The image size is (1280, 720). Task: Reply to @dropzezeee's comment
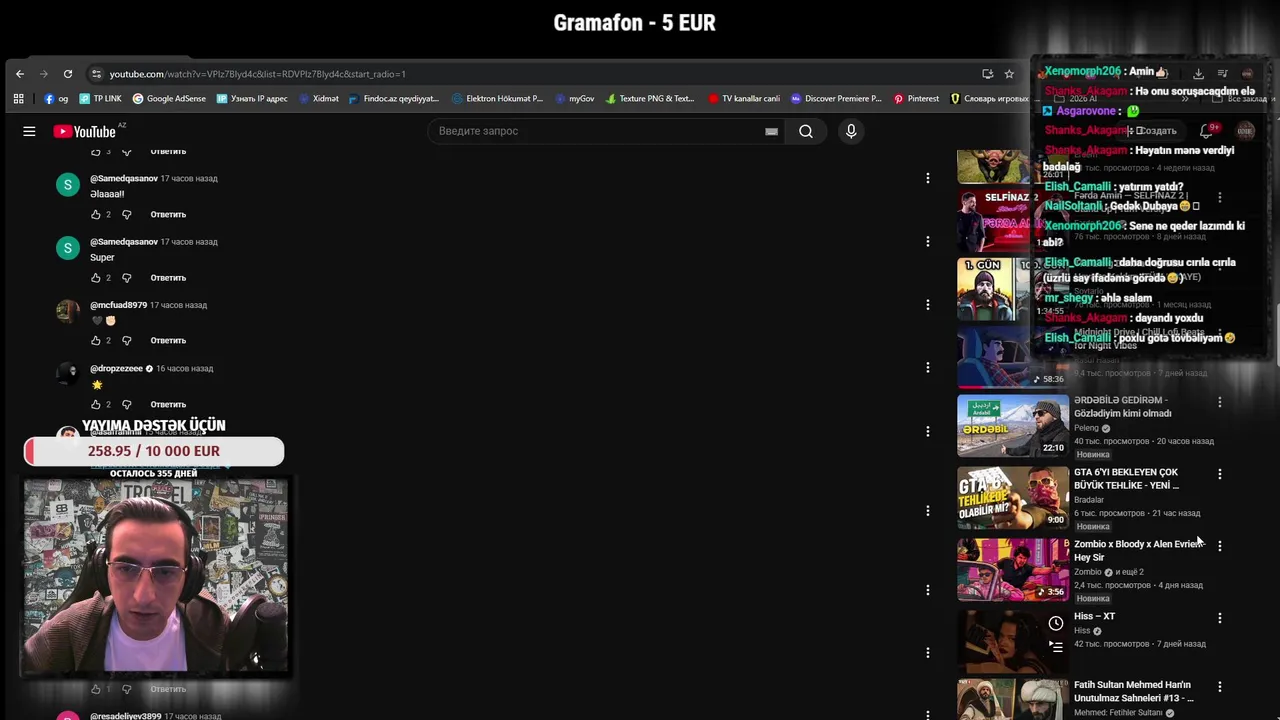pos(168,404)
